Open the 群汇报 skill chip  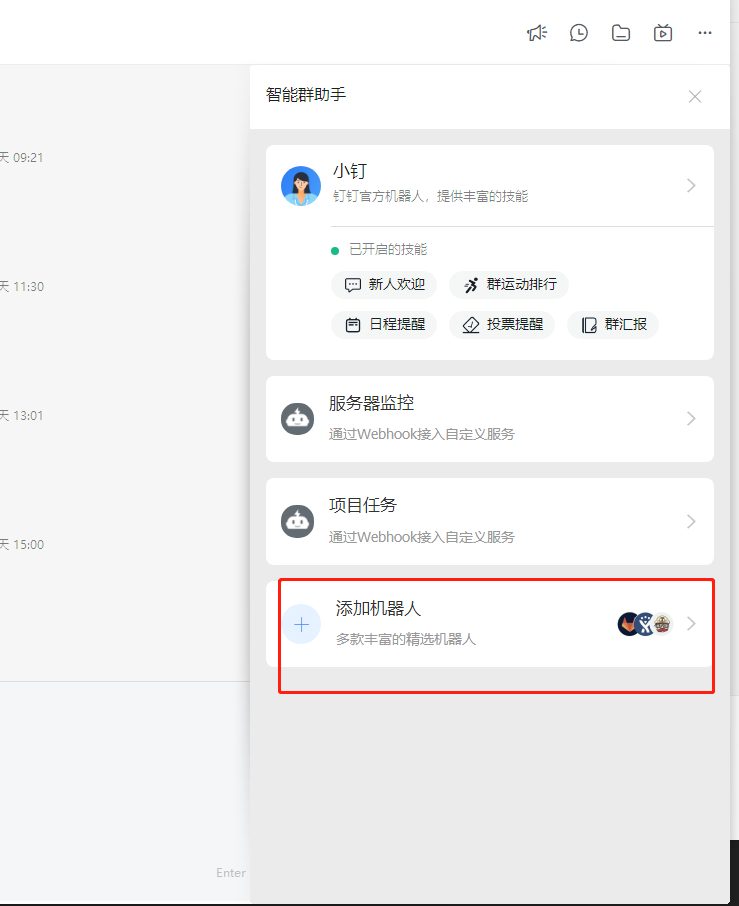coord(613,325)
